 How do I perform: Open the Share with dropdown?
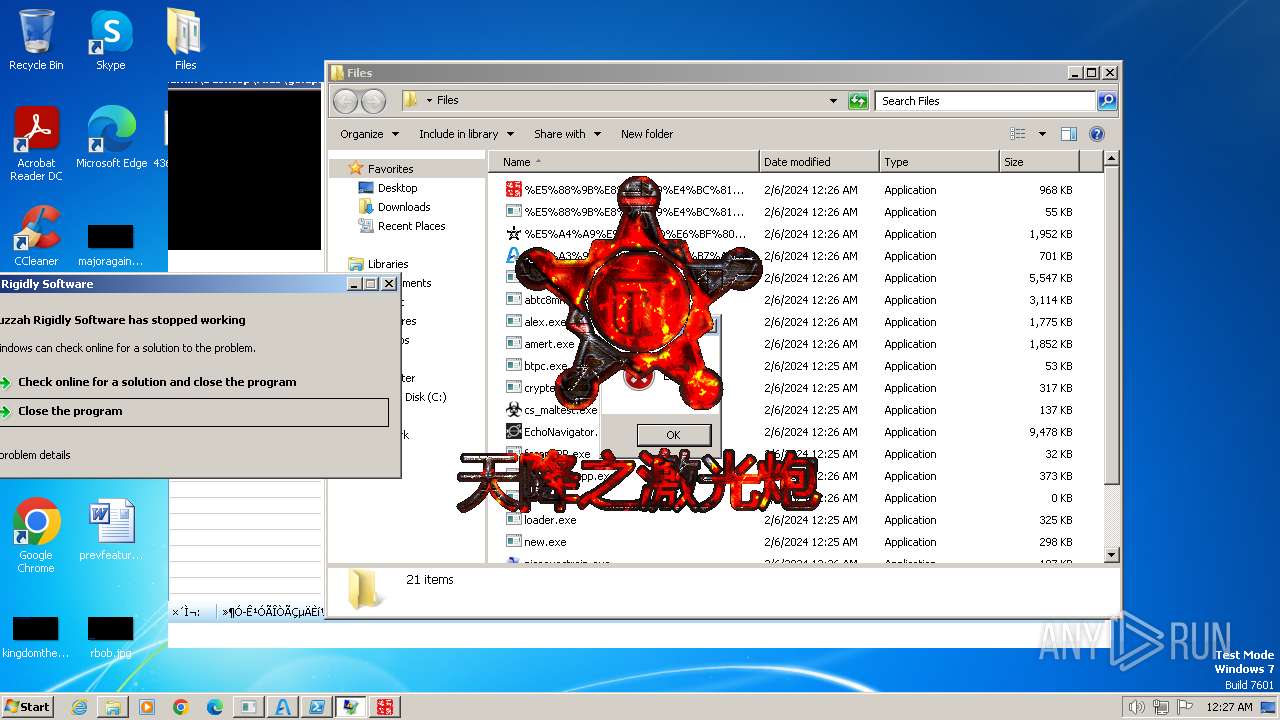click(x=567, y=134)
